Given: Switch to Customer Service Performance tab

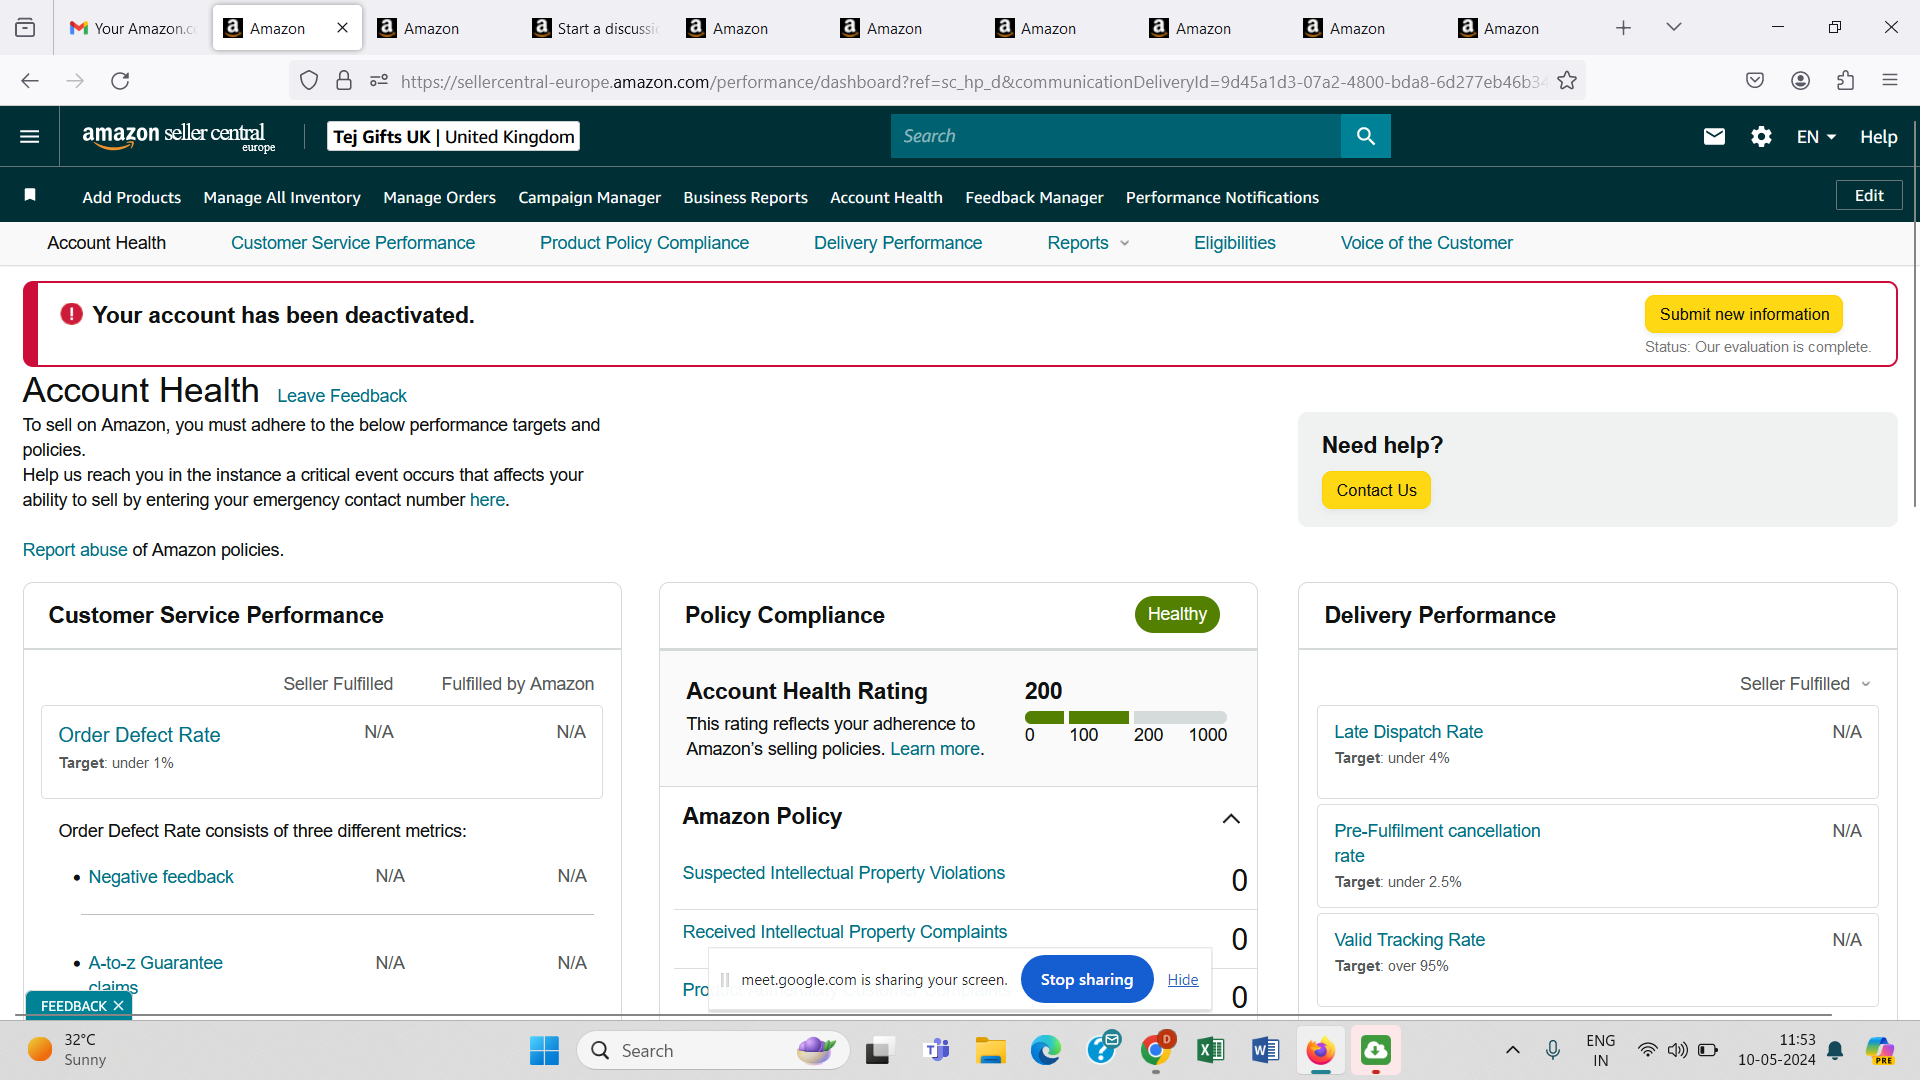Looking at the screenshot, I should pos(353,243).
